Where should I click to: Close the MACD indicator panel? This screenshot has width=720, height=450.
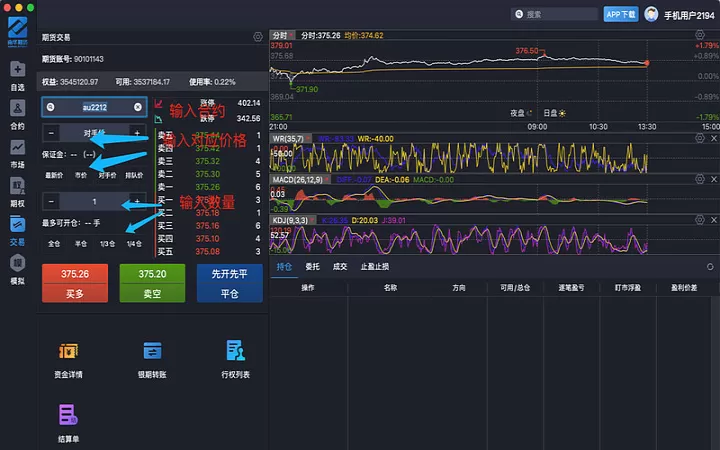tap(714, 179)
